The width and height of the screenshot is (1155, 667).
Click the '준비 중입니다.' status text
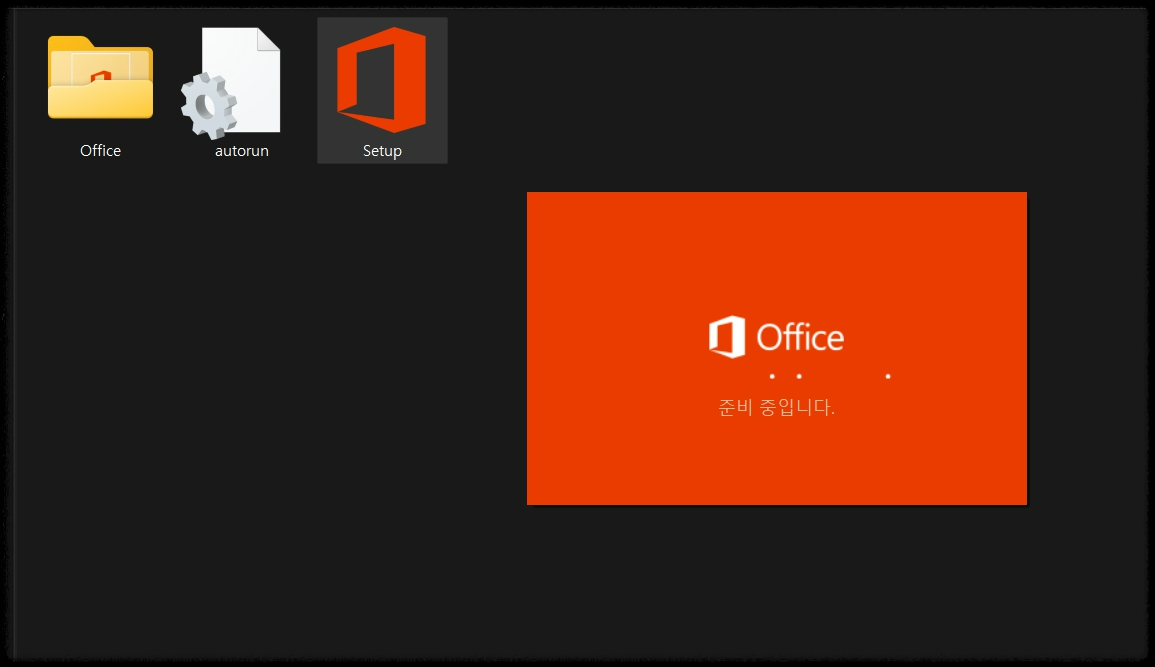[x=776, y=407]
